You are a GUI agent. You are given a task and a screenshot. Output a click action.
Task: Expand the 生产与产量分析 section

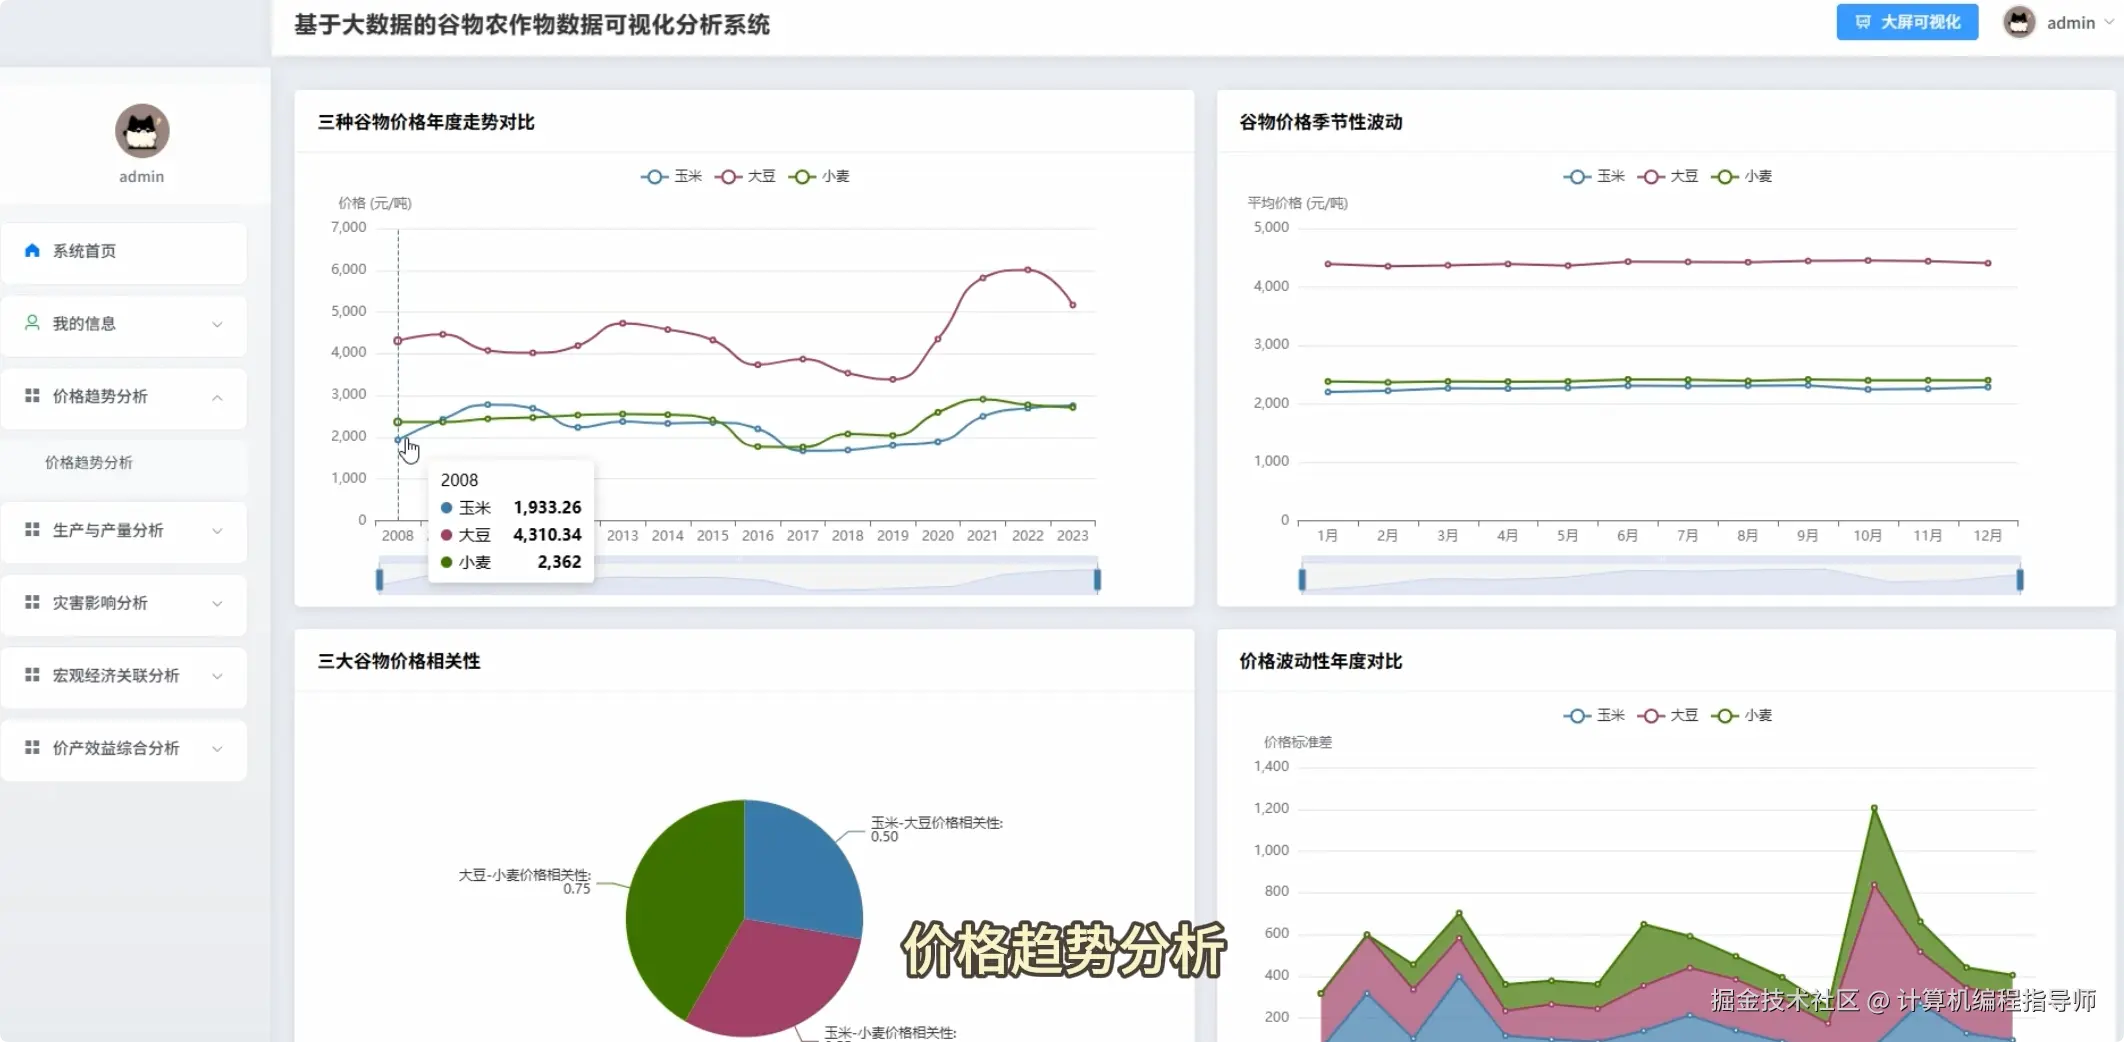coord(124,530)
